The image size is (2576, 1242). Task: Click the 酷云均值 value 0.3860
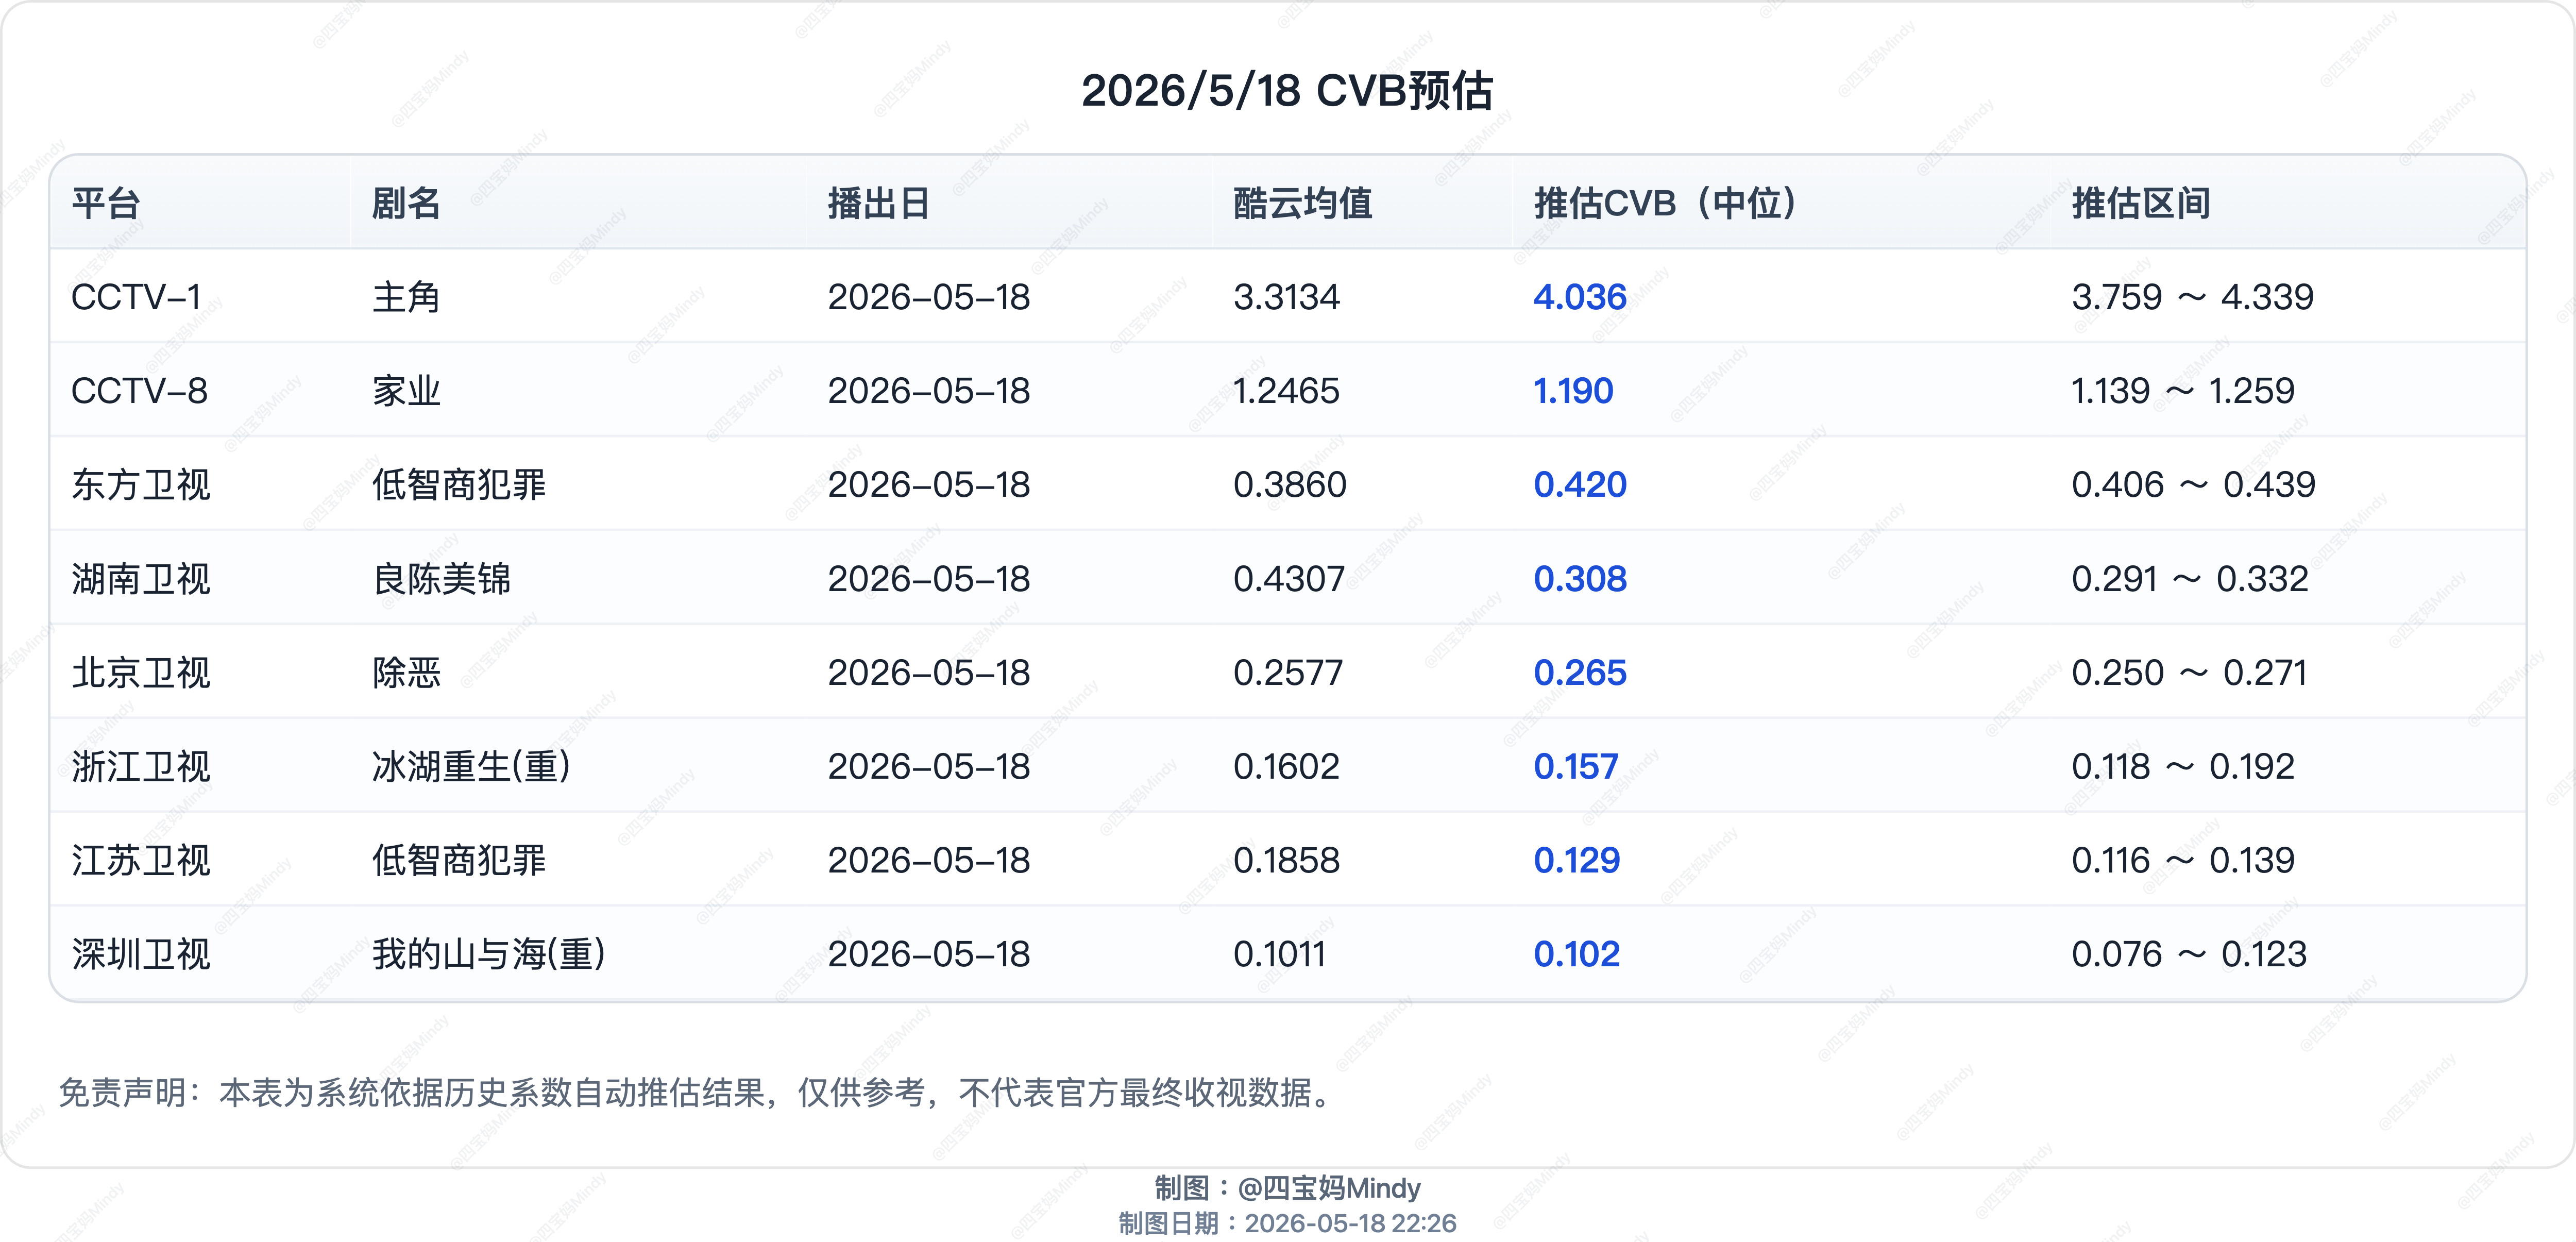click(x=1290, y=485)
